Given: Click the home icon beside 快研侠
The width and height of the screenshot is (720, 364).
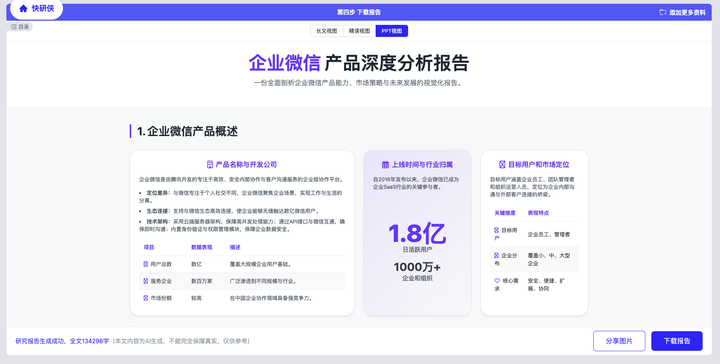Looking at the screenshot, I should 23,8.
